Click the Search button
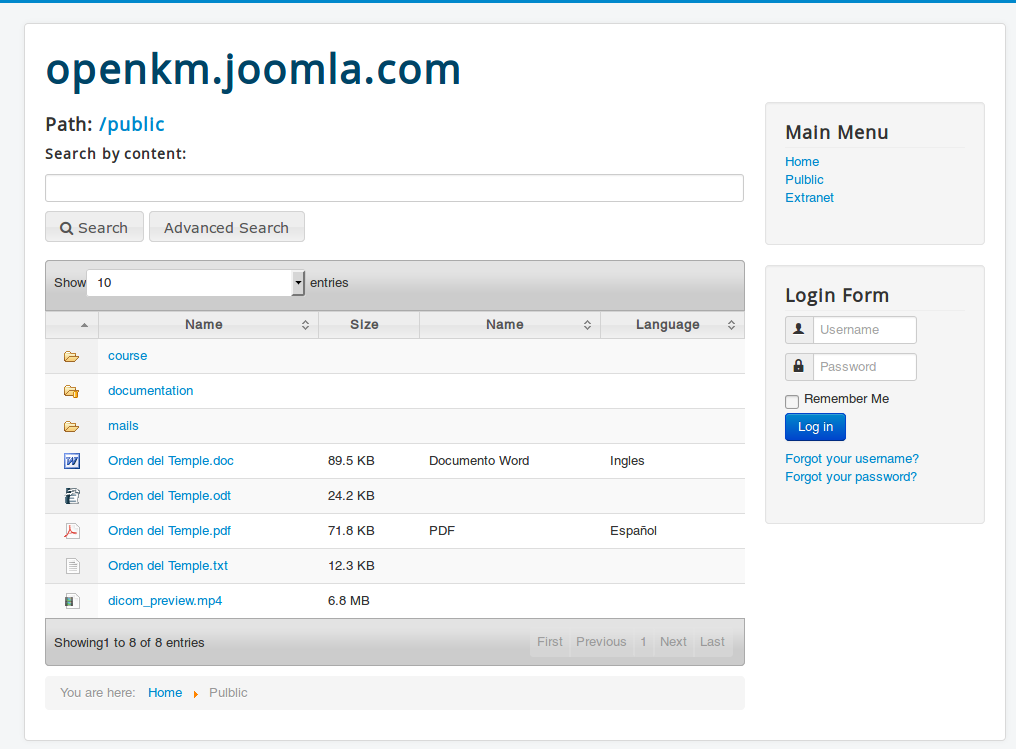The width and height of the screenshot is (1016, 749). 95,227
